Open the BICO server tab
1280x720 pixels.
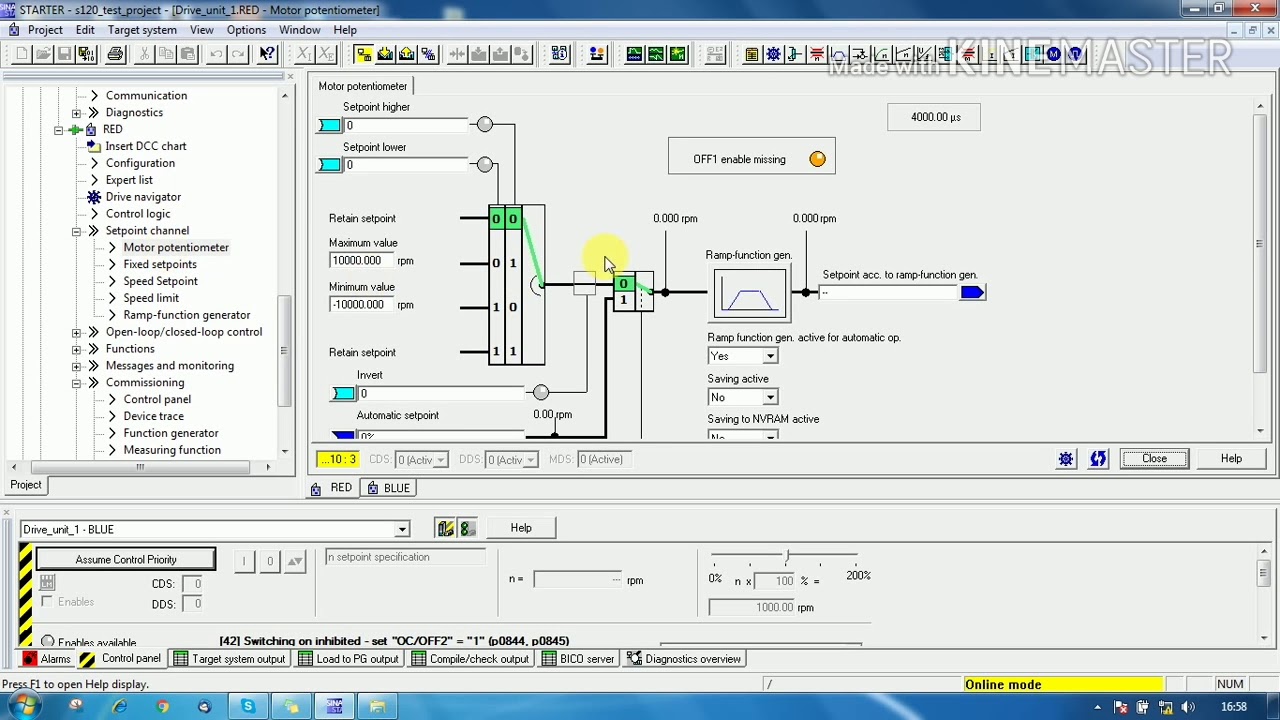[578, 659]
